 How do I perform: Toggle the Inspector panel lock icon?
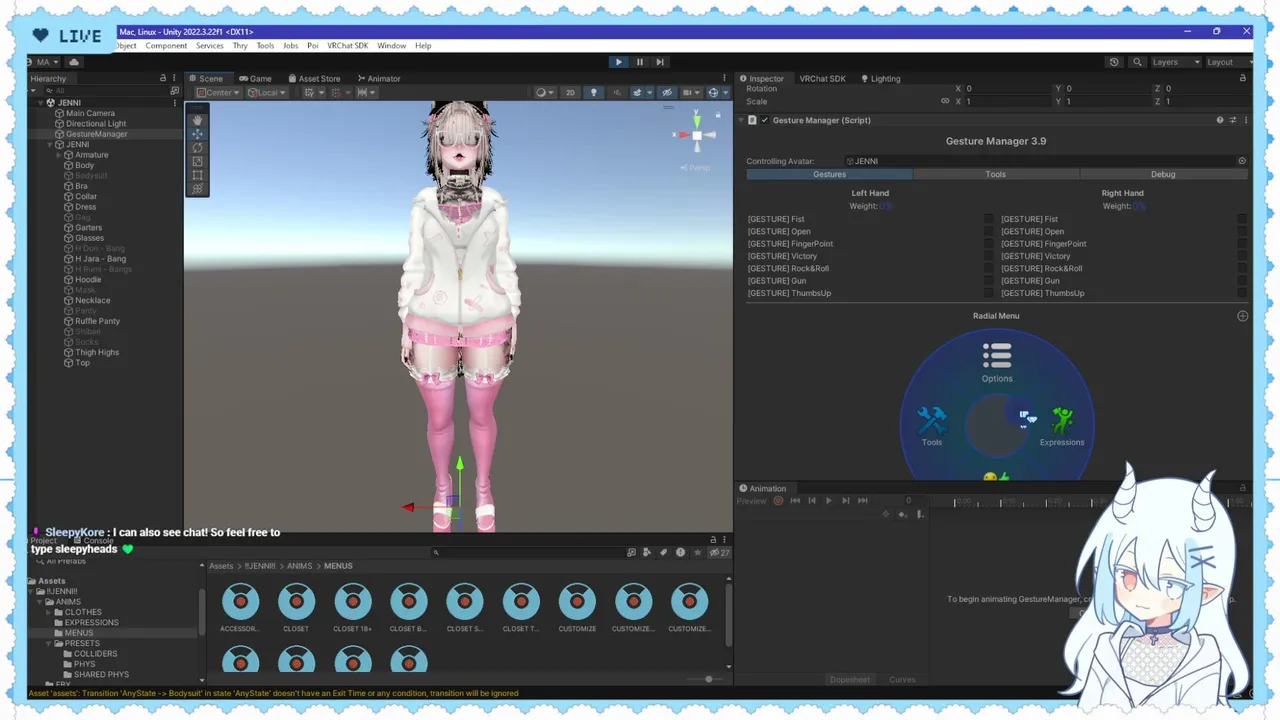pyautogui.click(x=1242, y=78)
